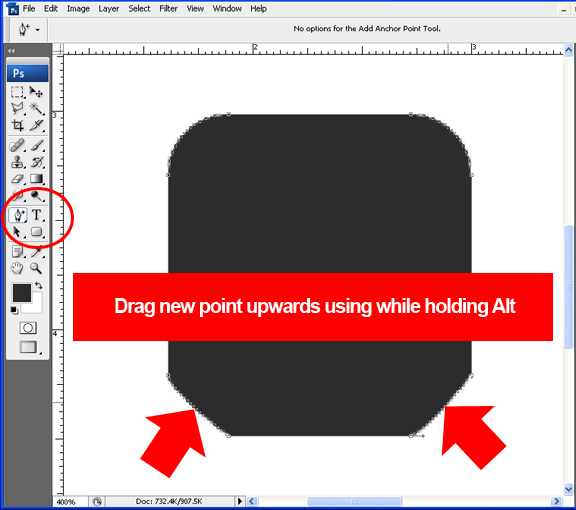Open the View menu
This screenshot has height=510, width=576.
[195, 8]
